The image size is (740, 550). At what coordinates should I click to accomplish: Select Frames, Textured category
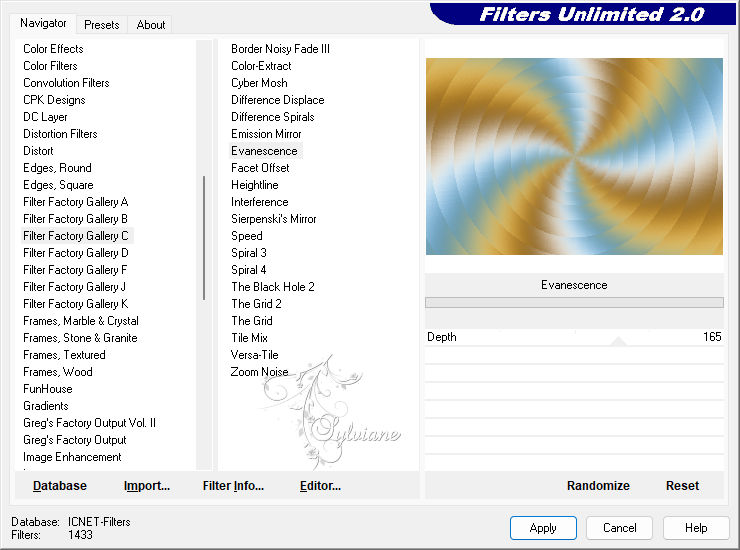pyautogui.click(x=64, y=355)
